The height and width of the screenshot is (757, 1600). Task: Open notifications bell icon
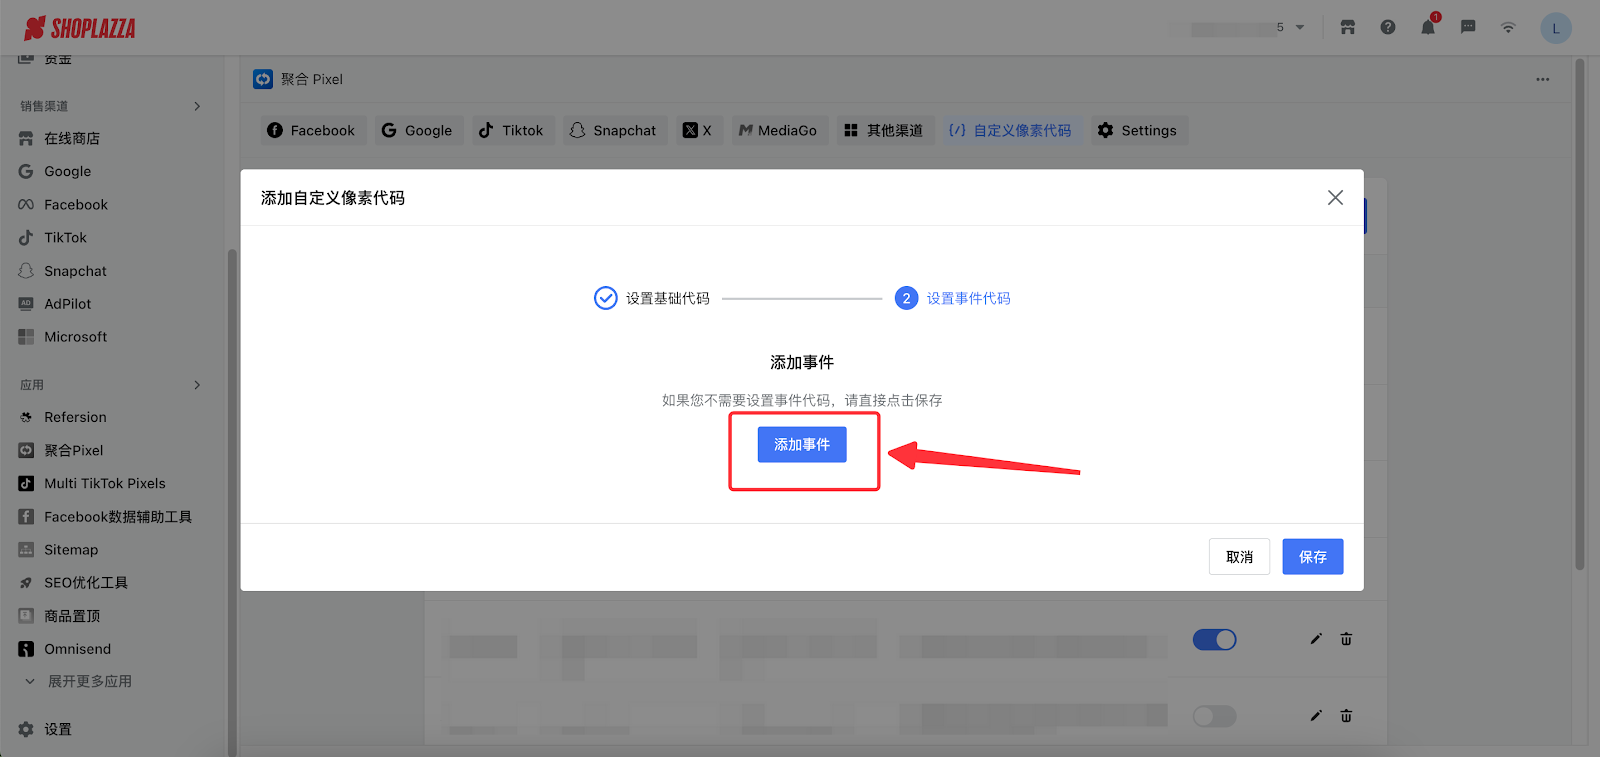pos(1428,28)
